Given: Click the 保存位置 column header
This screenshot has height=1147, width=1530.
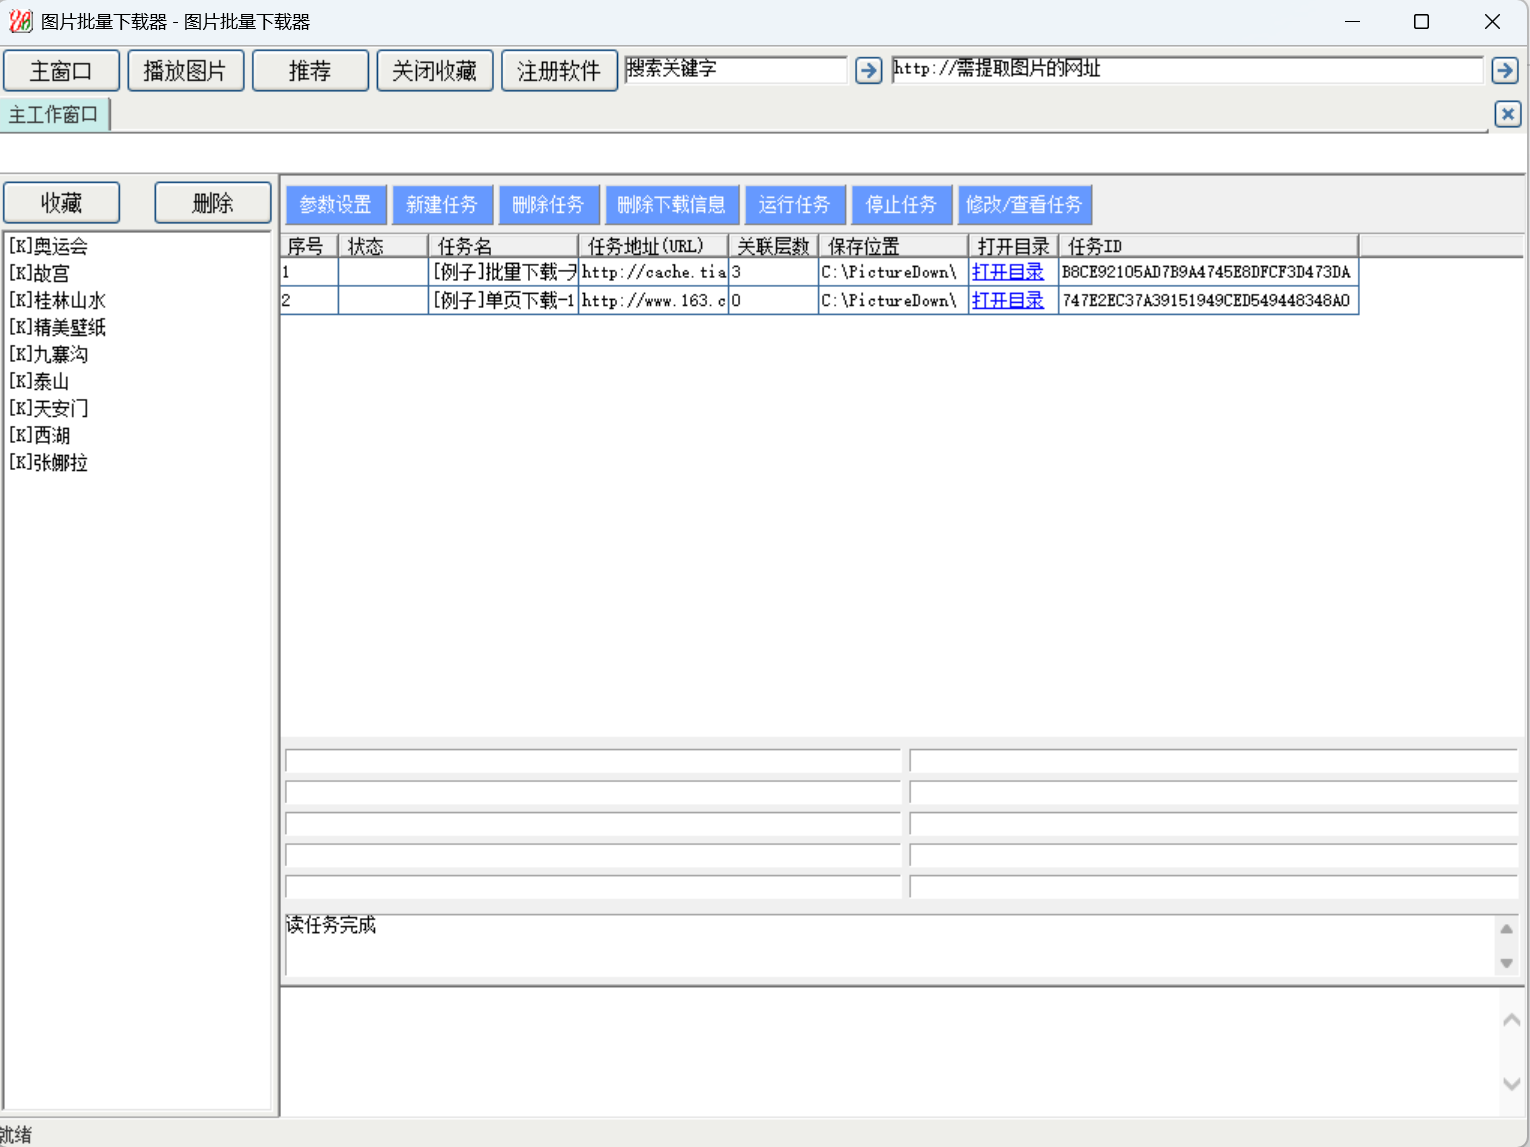Looking at the screenshot, I should pyautogui.click(x=893, y=246).
